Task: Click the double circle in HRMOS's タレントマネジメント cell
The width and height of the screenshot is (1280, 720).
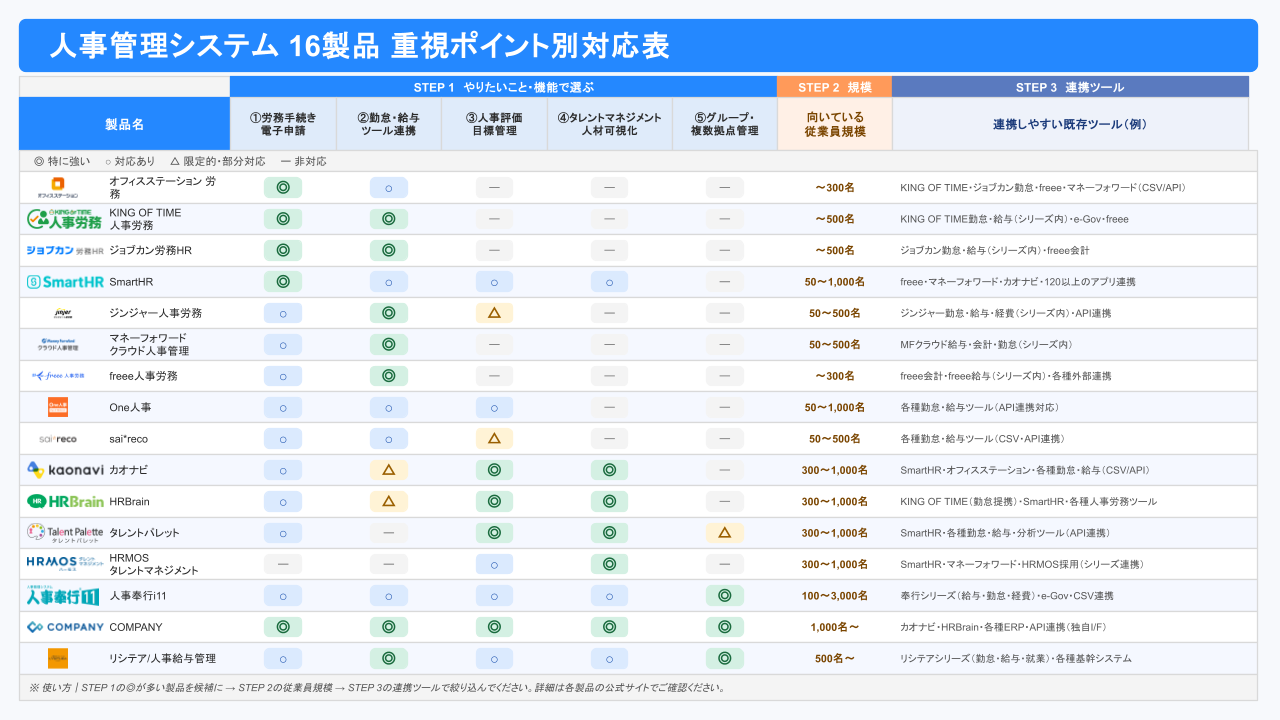Action: (x=609, y=564)
